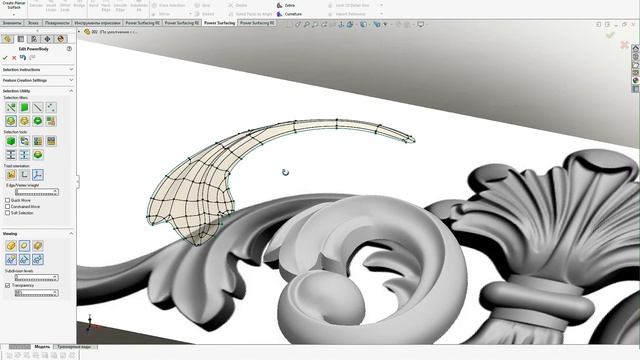
Task: Click the Curvature display icon
Action: pos(280,14)
